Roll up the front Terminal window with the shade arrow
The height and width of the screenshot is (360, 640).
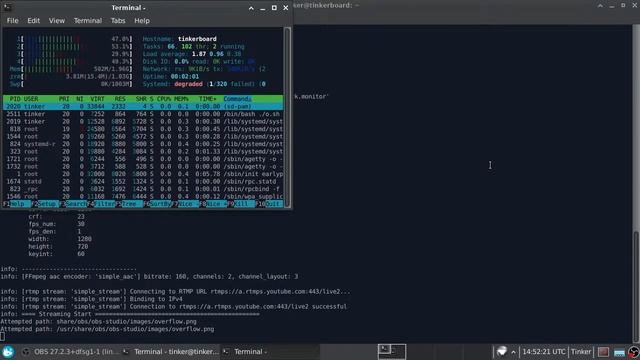[251, 8]
